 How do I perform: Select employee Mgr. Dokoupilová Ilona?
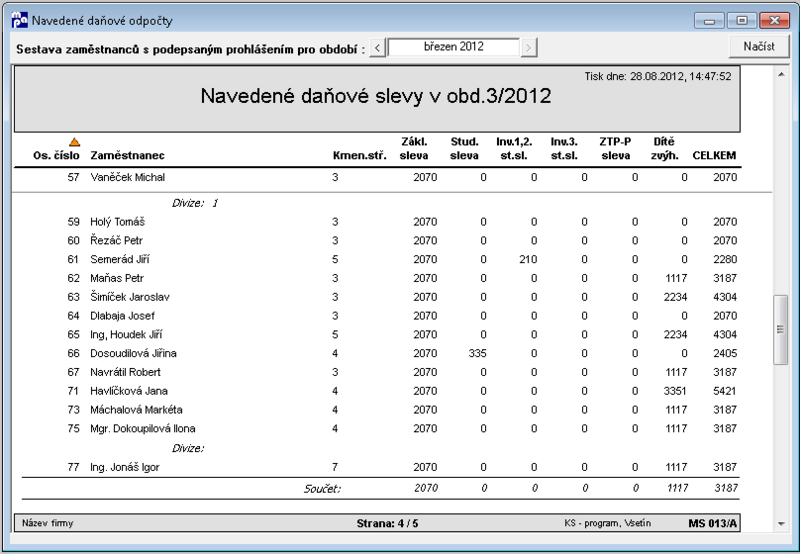coord(143,429)
